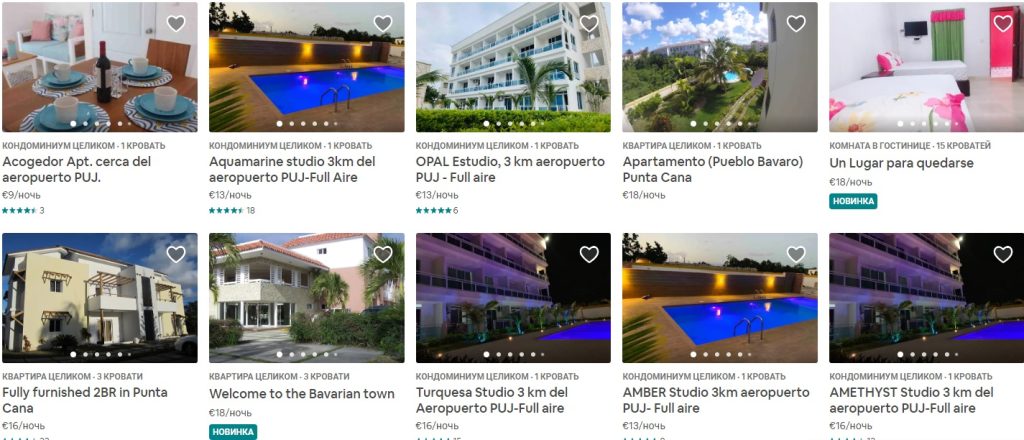The image size is (1024, 440).
Task: Open Apartamento (Pueblo Bavaro) Punta Cana link
Action: click(712, 169)
